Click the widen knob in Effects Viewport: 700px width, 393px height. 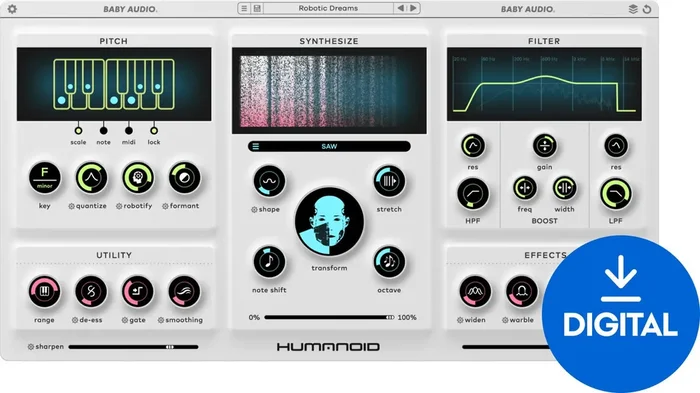(475, 292)
